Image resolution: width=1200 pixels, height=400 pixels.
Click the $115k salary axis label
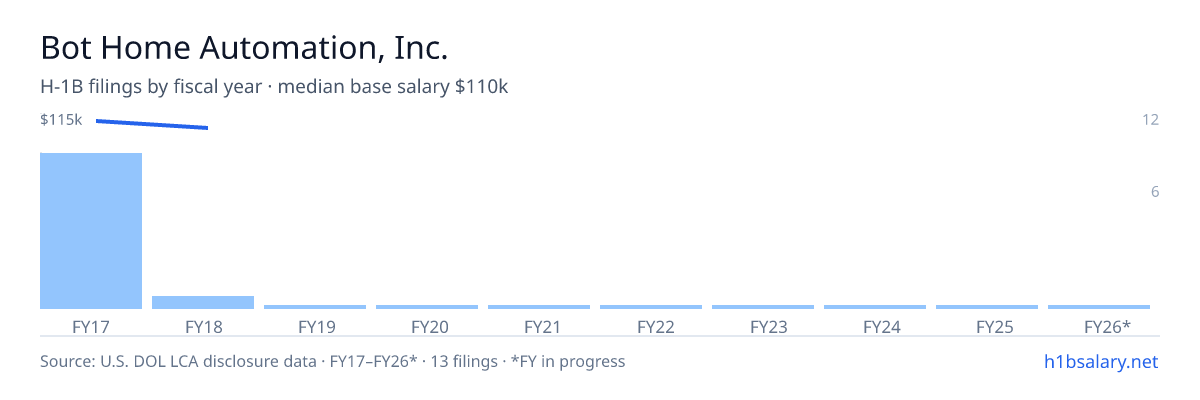point(61,120)
